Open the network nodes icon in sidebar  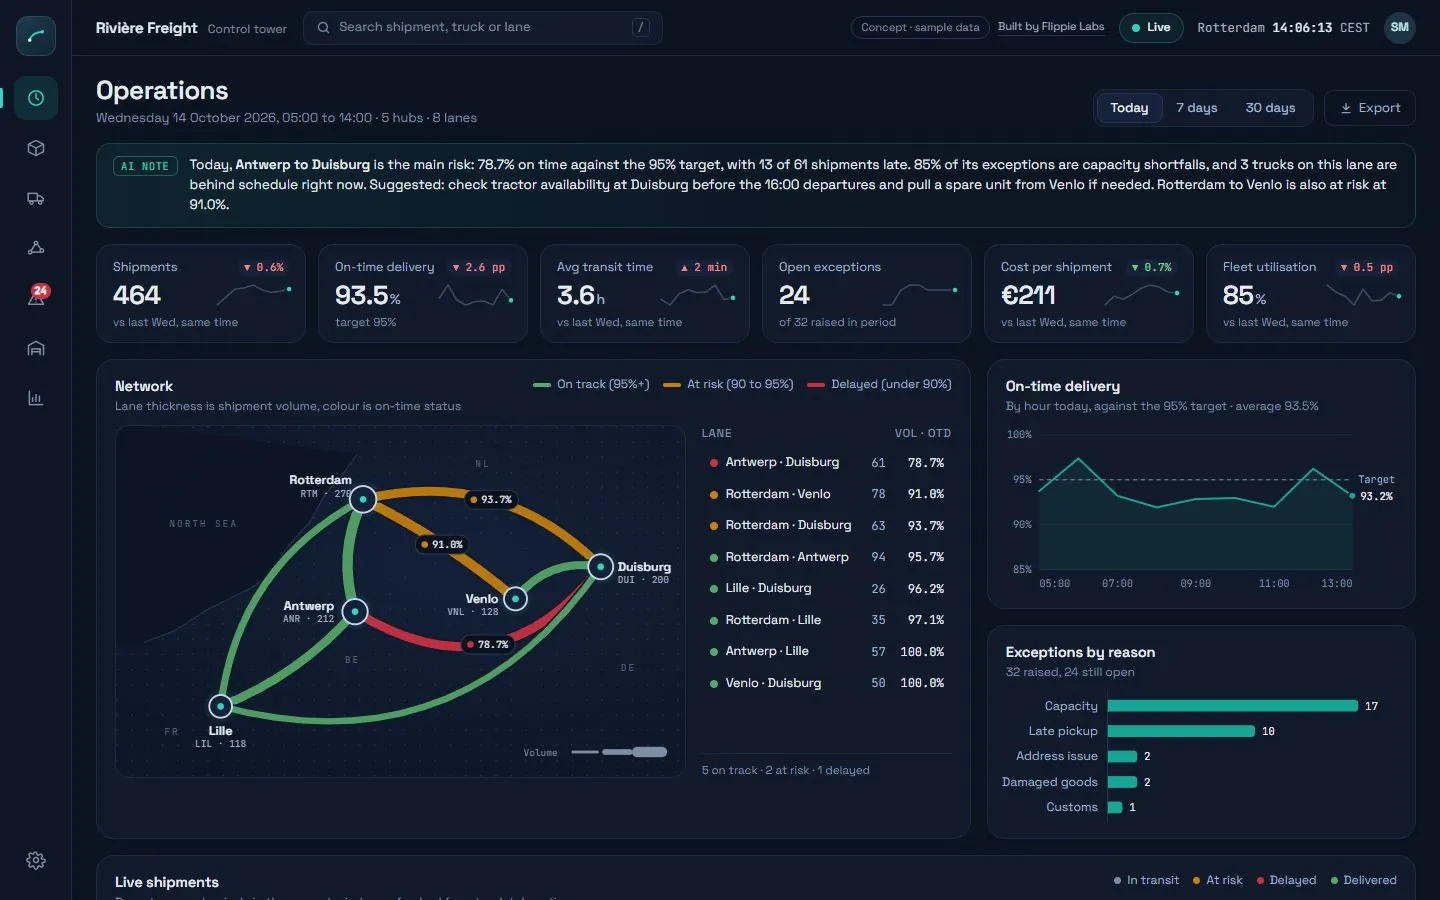tap(36, 248)
